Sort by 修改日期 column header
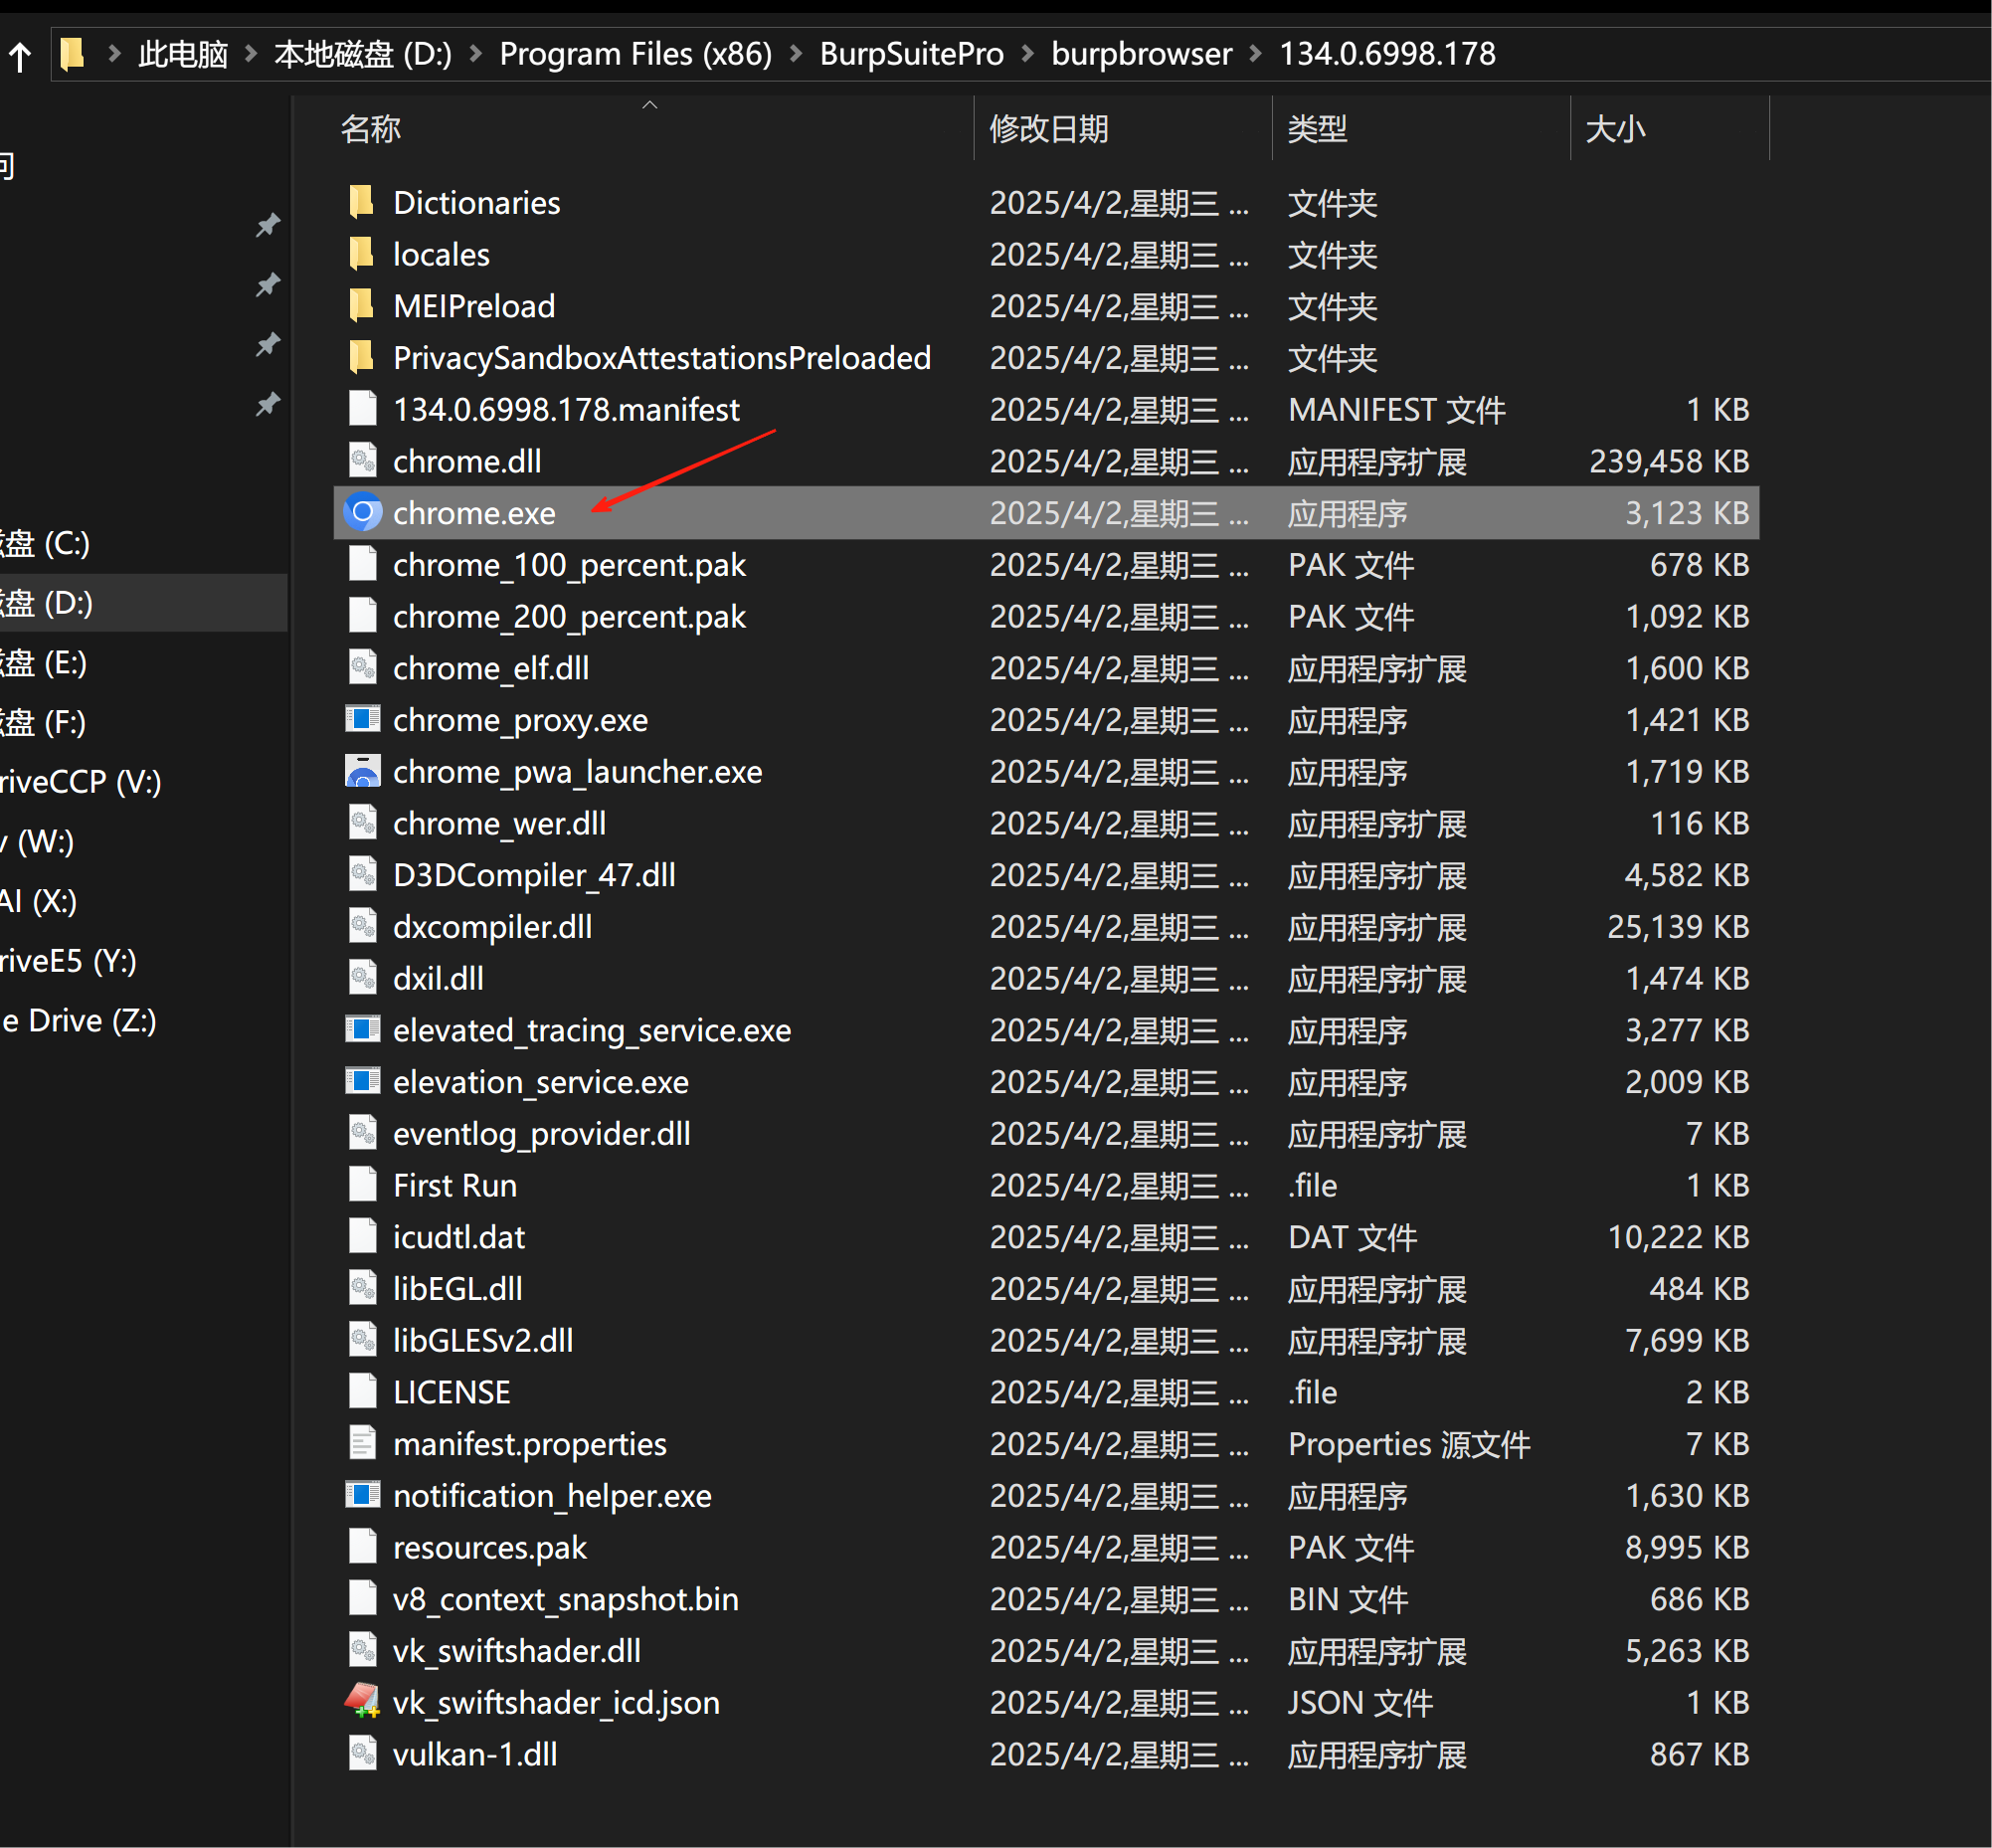The width and height of the screenshot is (1992, 1848). pos(1048,129)
